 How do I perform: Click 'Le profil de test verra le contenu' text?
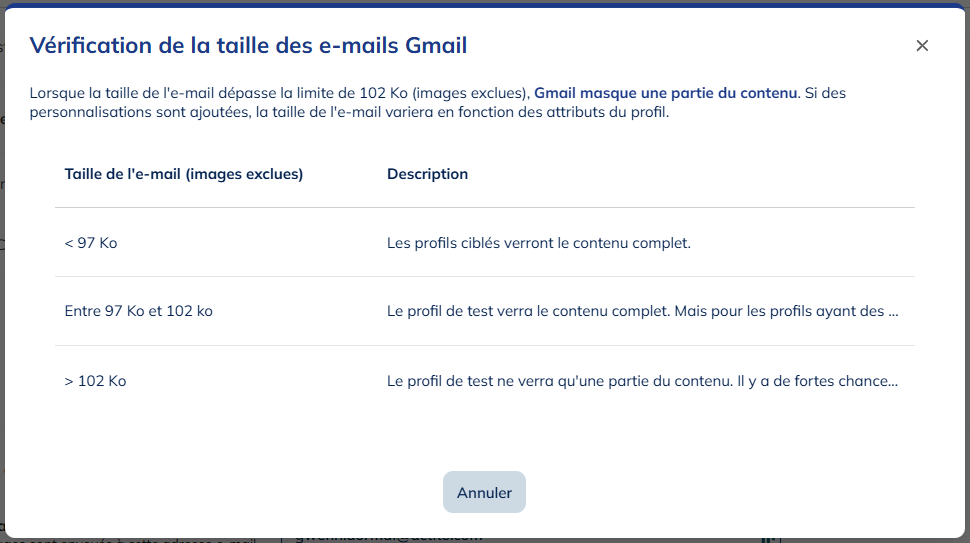[x=508, y=311]
